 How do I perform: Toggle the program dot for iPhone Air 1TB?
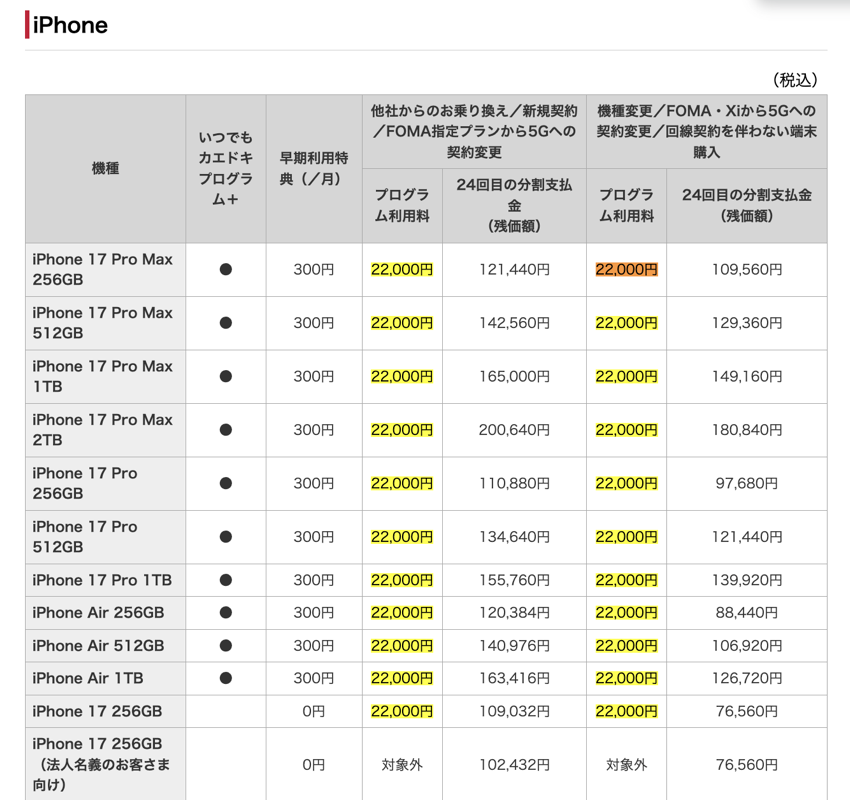pyautogui.click(x=225, y=677)
